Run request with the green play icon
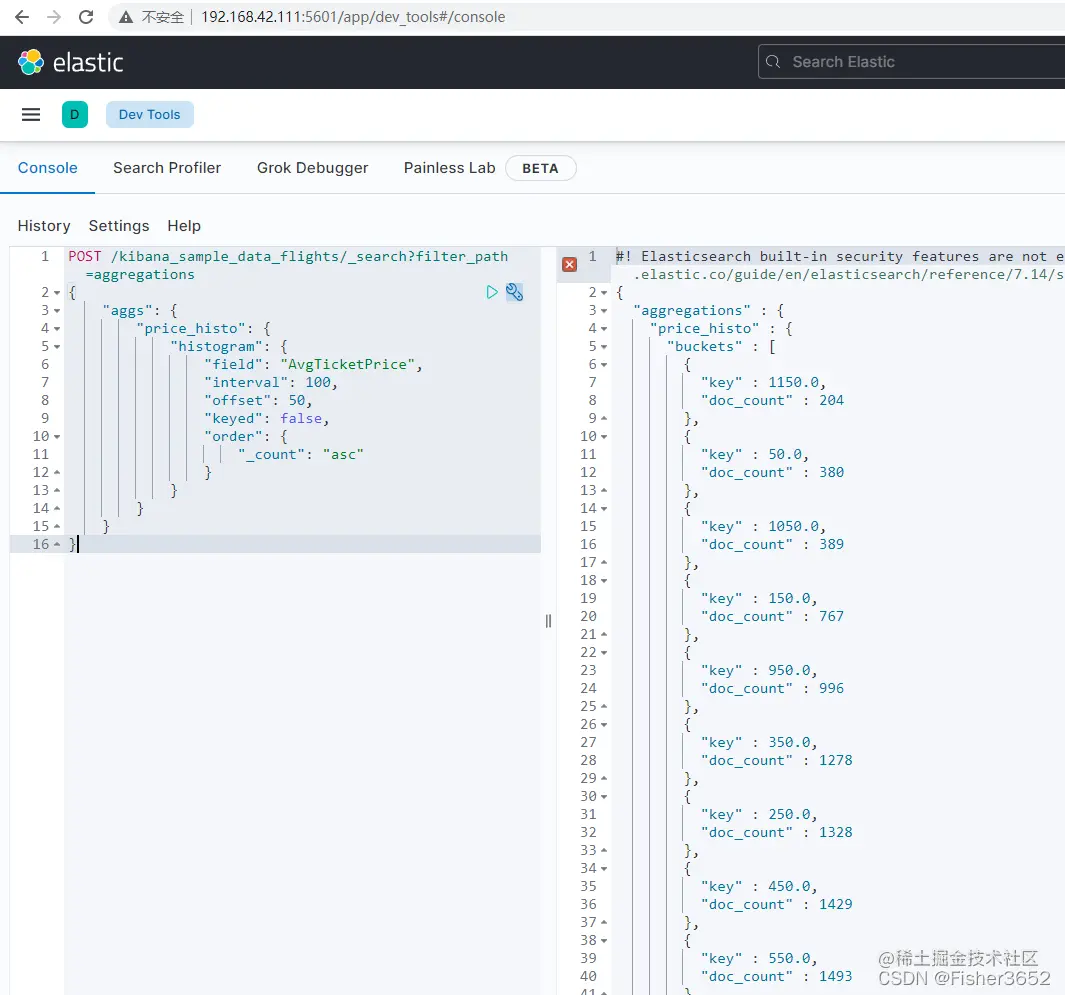 (x=492, y=292)
